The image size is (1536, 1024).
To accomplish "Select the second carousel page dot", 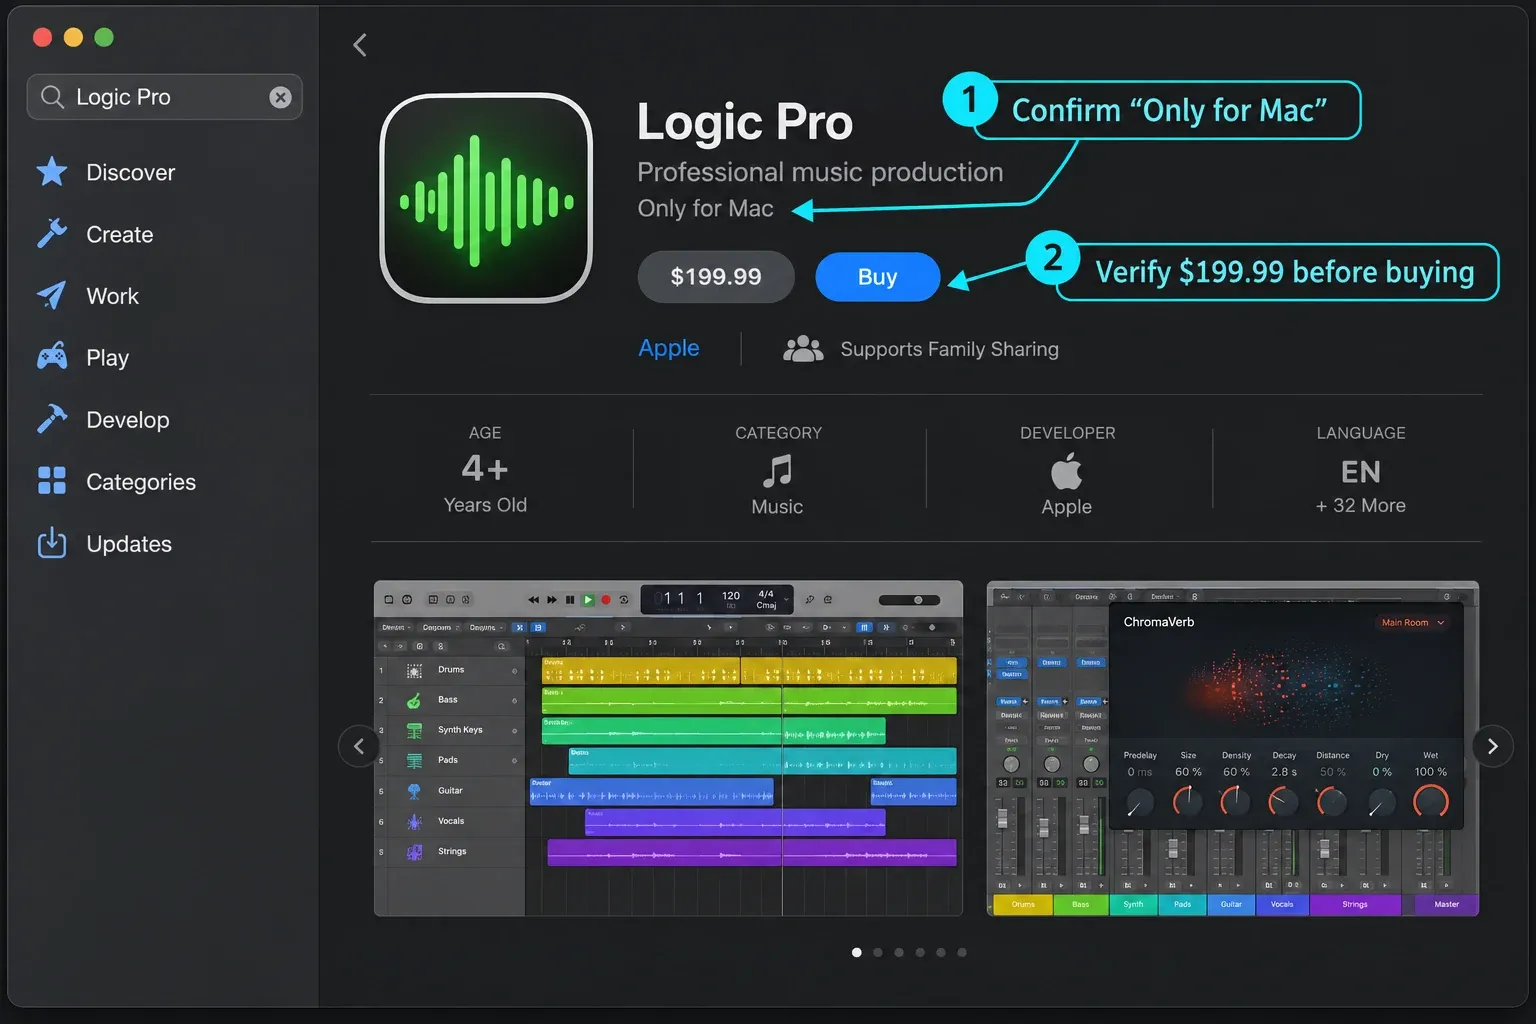I will click(878, 952).
